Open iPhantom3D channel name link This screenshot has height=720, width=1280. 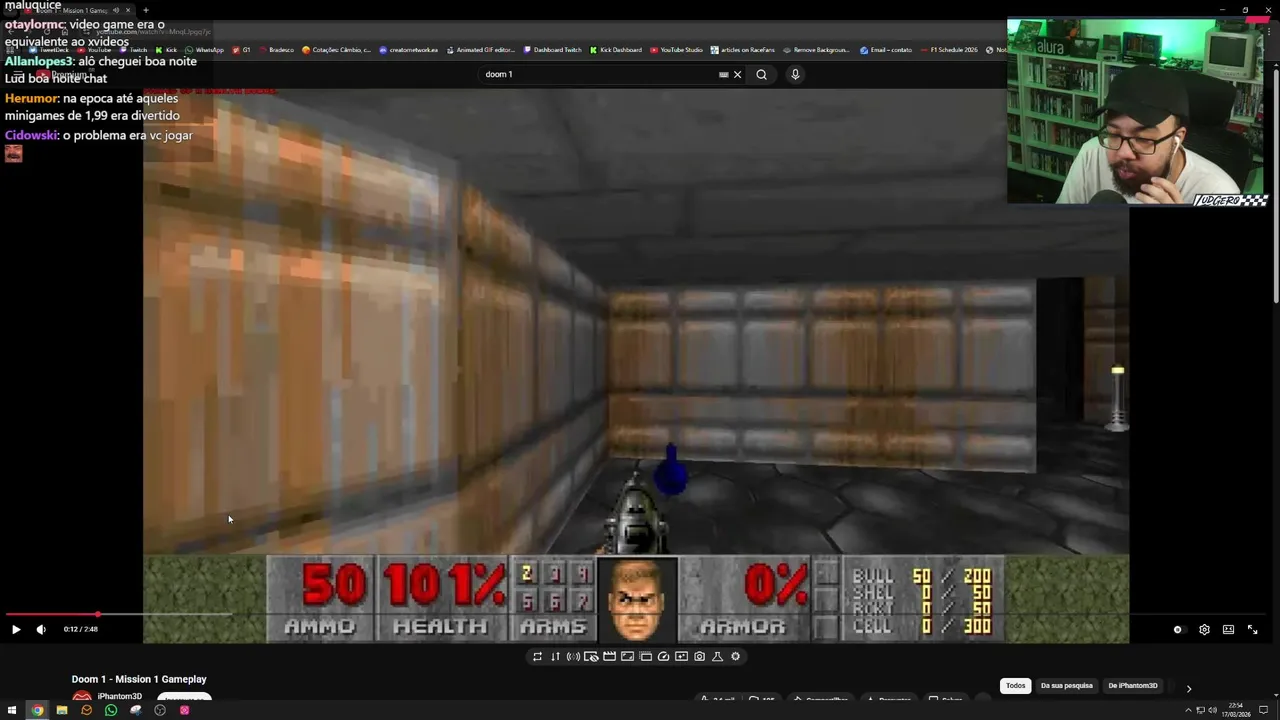119,696
